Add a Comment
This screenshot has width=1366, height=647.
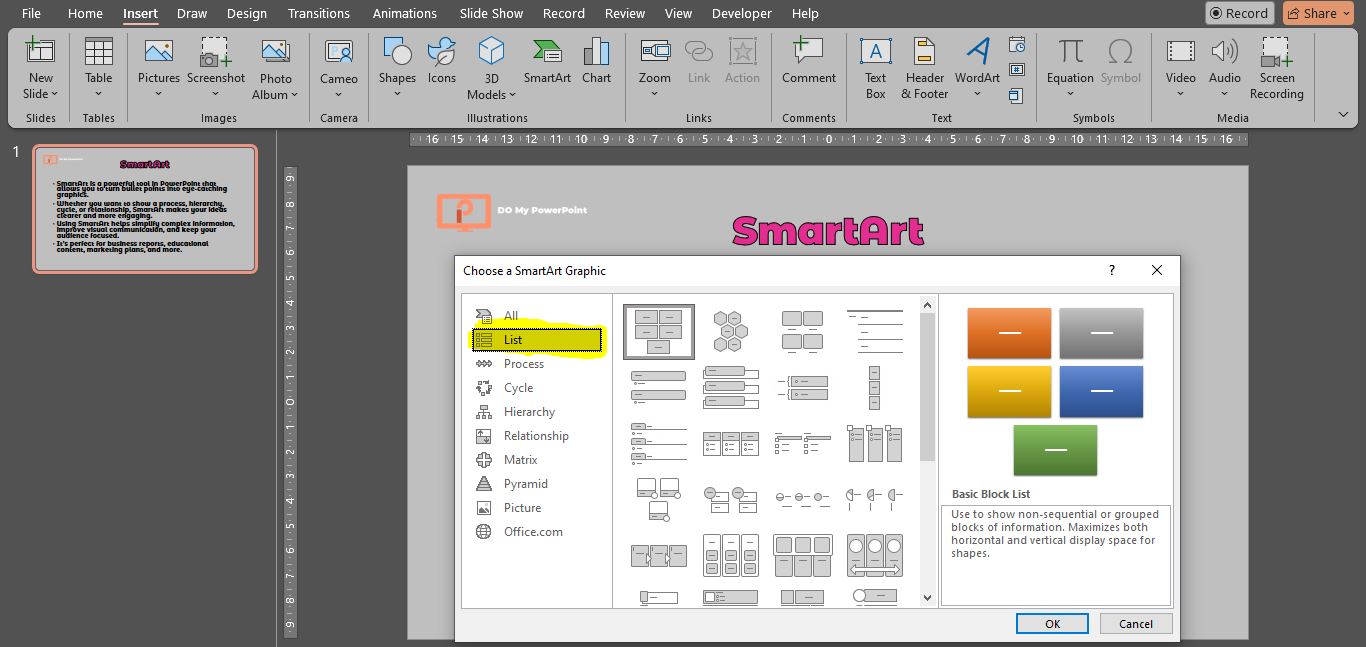pos(807,60)
